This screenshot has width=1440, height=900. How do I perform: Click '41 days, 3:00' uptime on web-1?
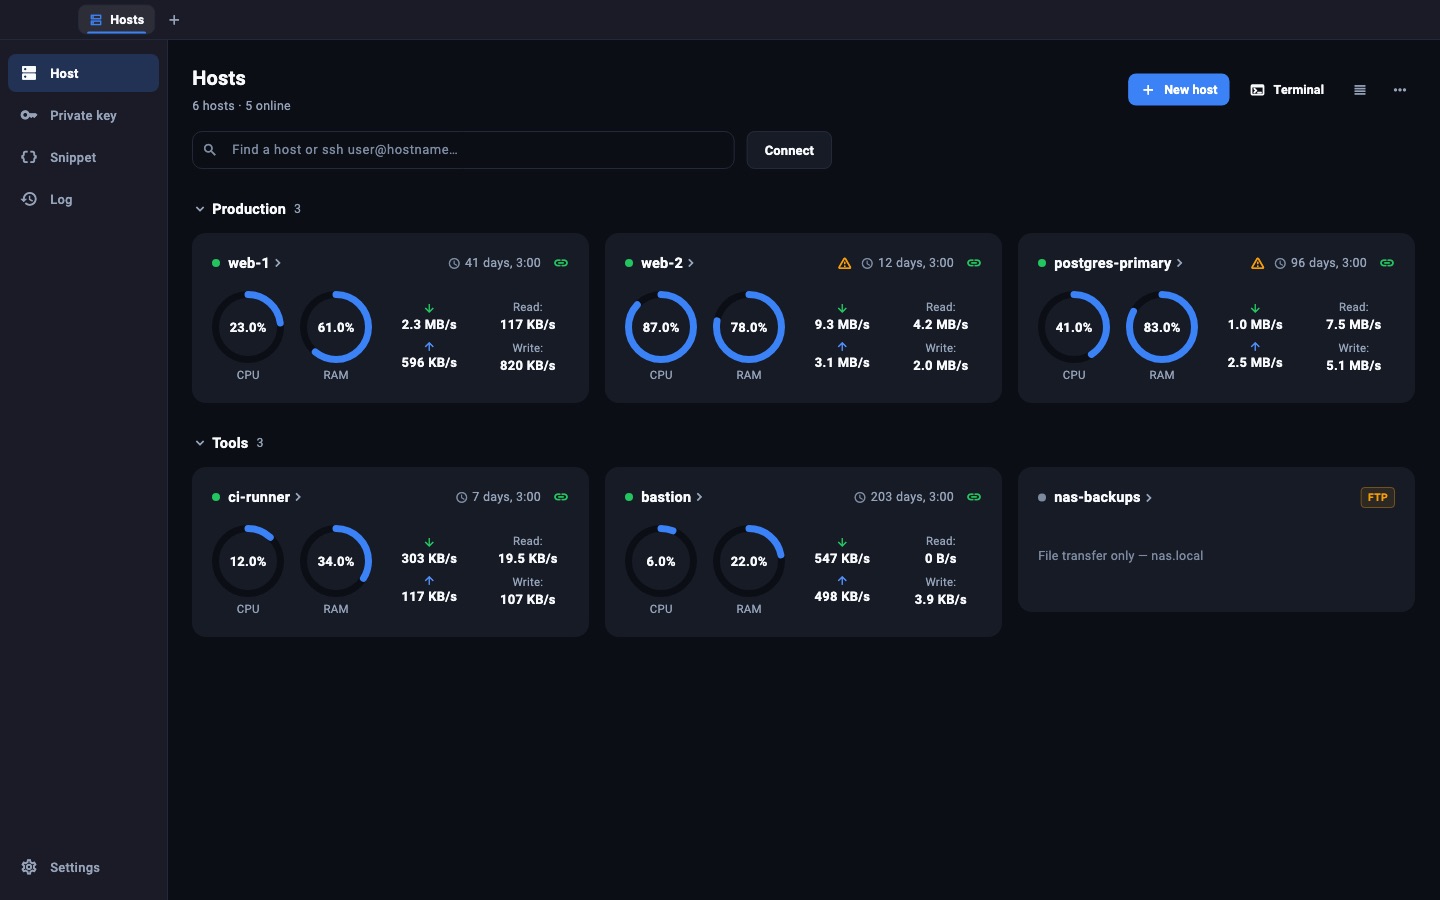coord(503,263)
